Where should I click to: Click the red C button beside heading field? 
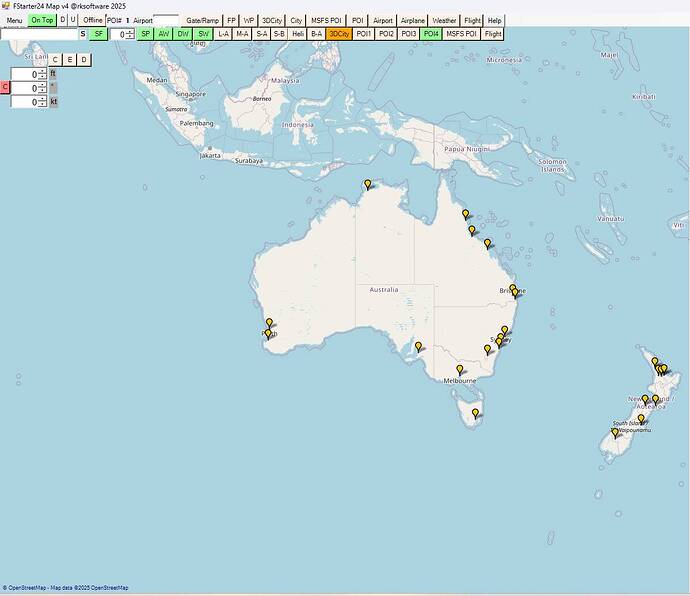[x=5, y=87]
